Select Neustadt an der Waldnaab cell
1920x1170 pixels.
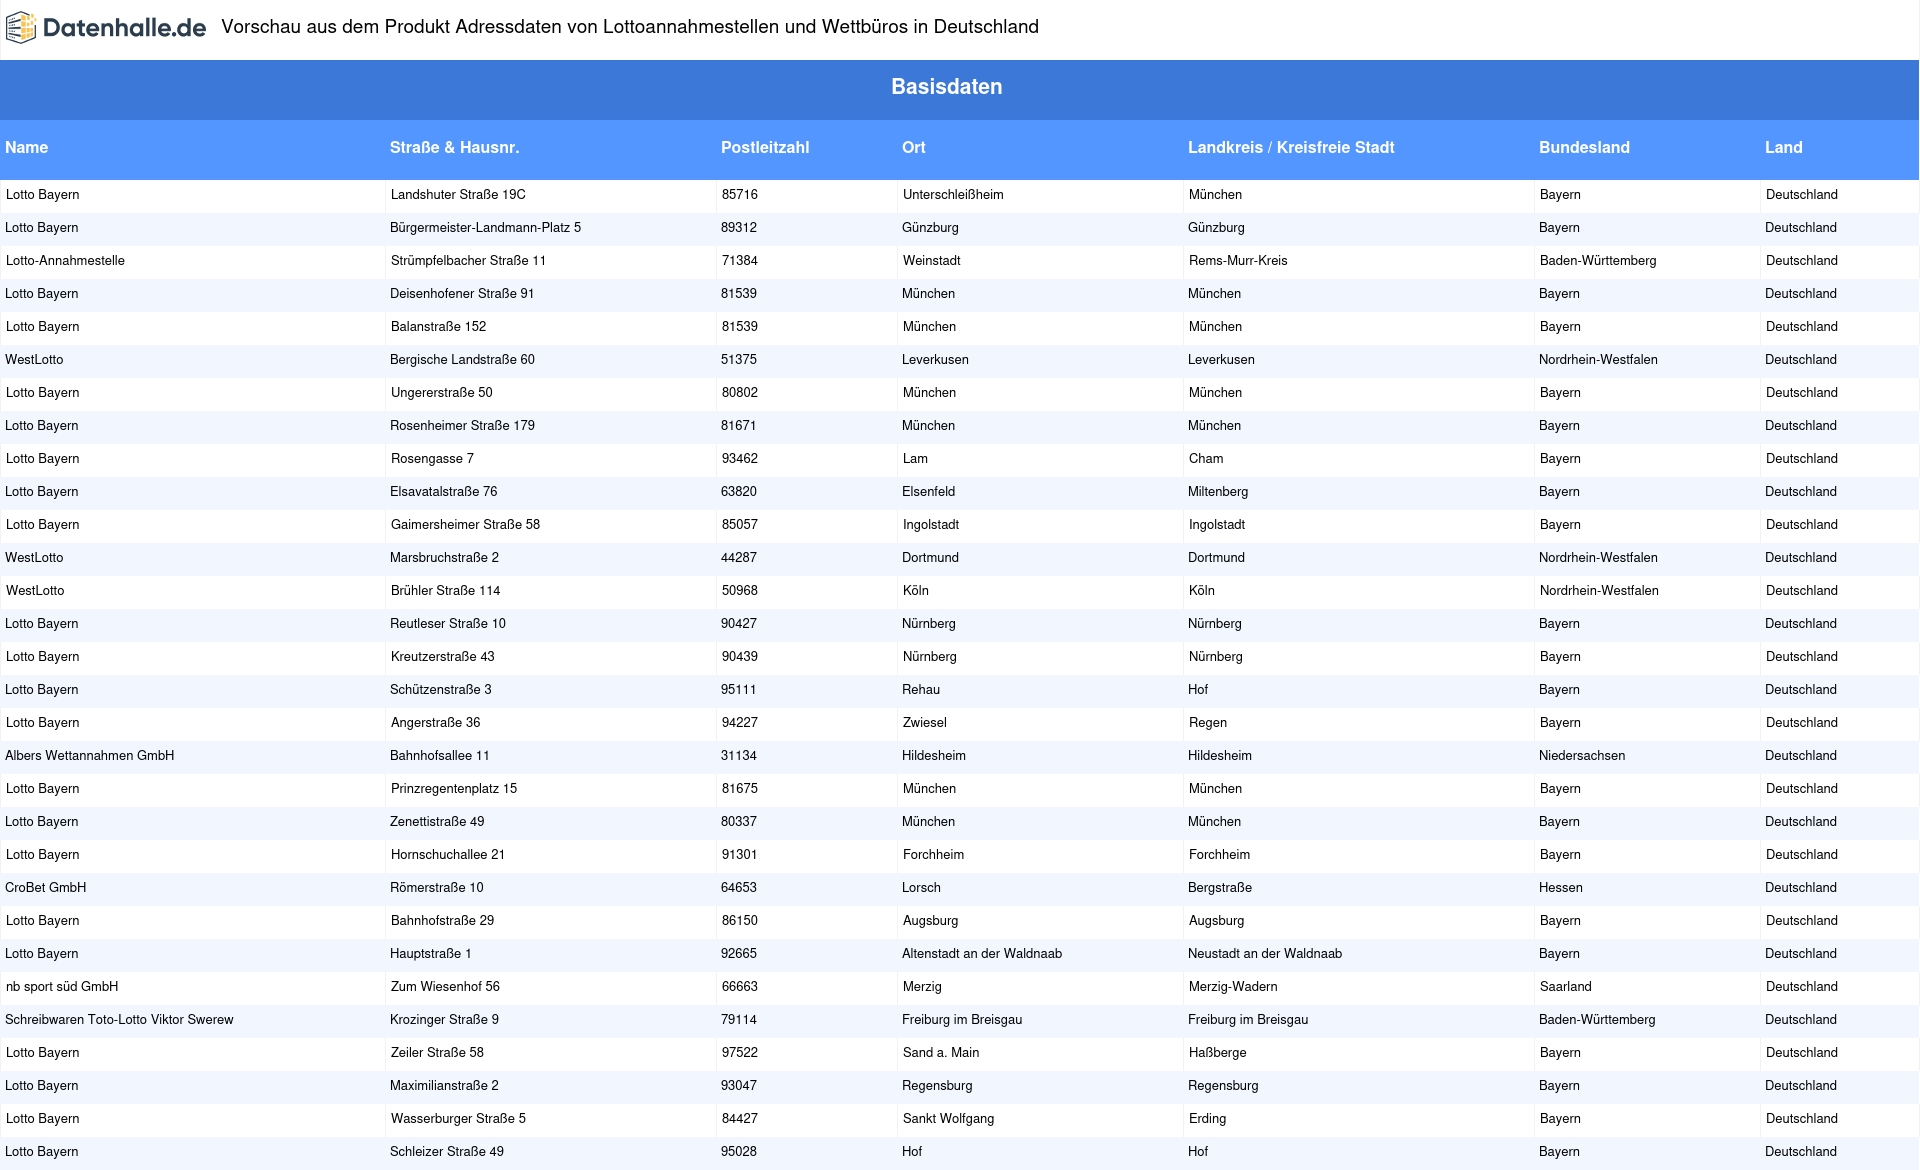(x=1265, y=954)
